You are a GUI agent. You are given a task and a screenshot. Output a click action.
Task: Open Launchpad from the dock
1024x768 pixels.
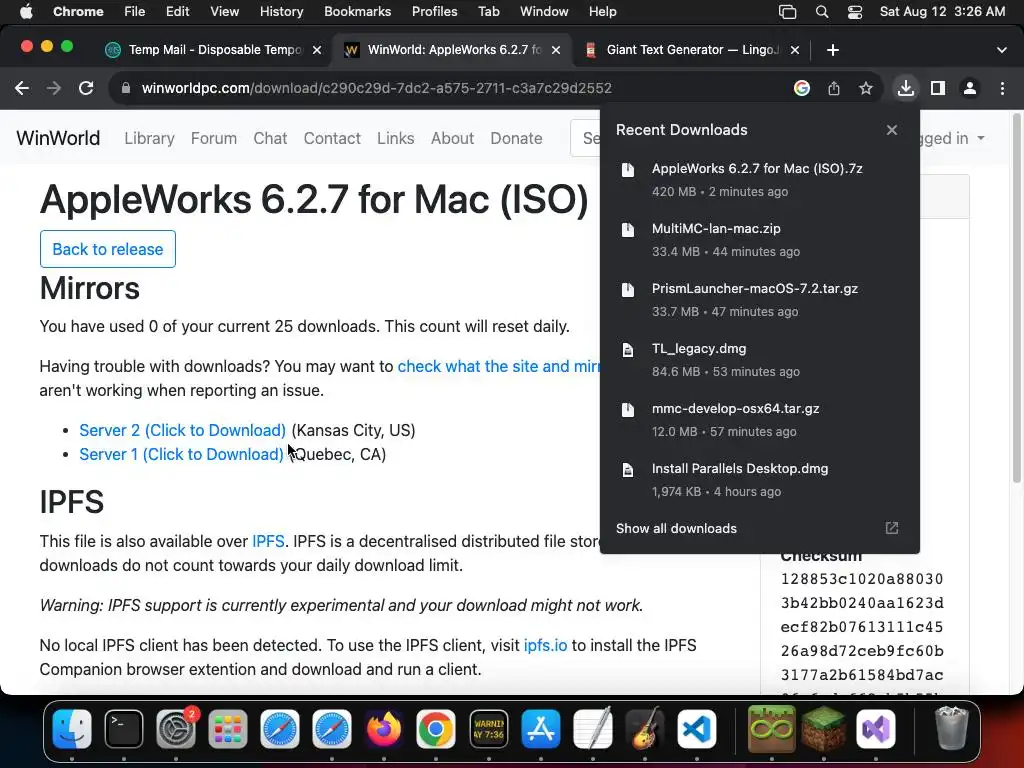pyautogui.click(x=228, y=729)
